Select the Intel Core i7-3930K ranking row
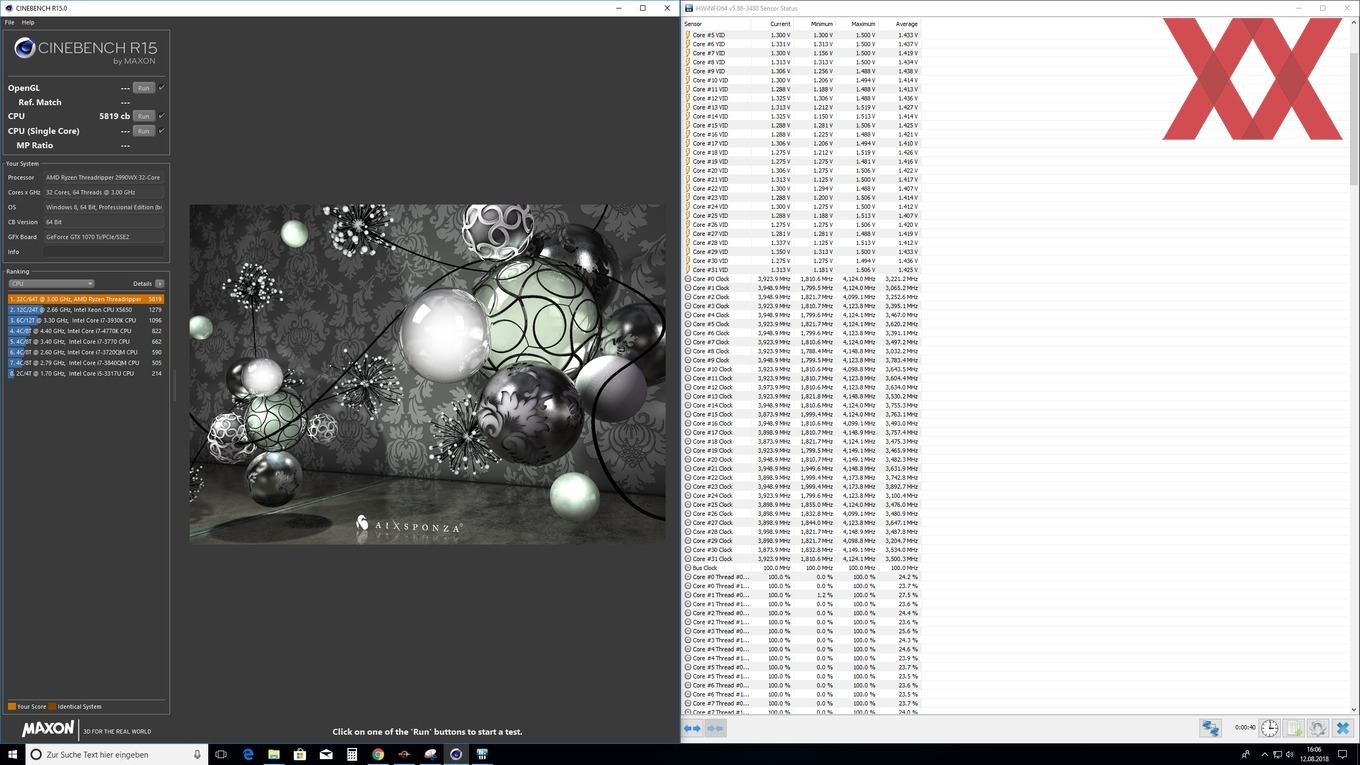 pos(85,320)
